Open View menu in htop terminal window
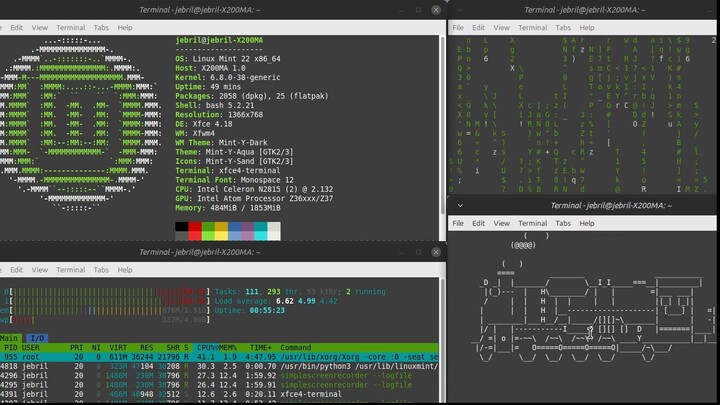 (39, 270)
